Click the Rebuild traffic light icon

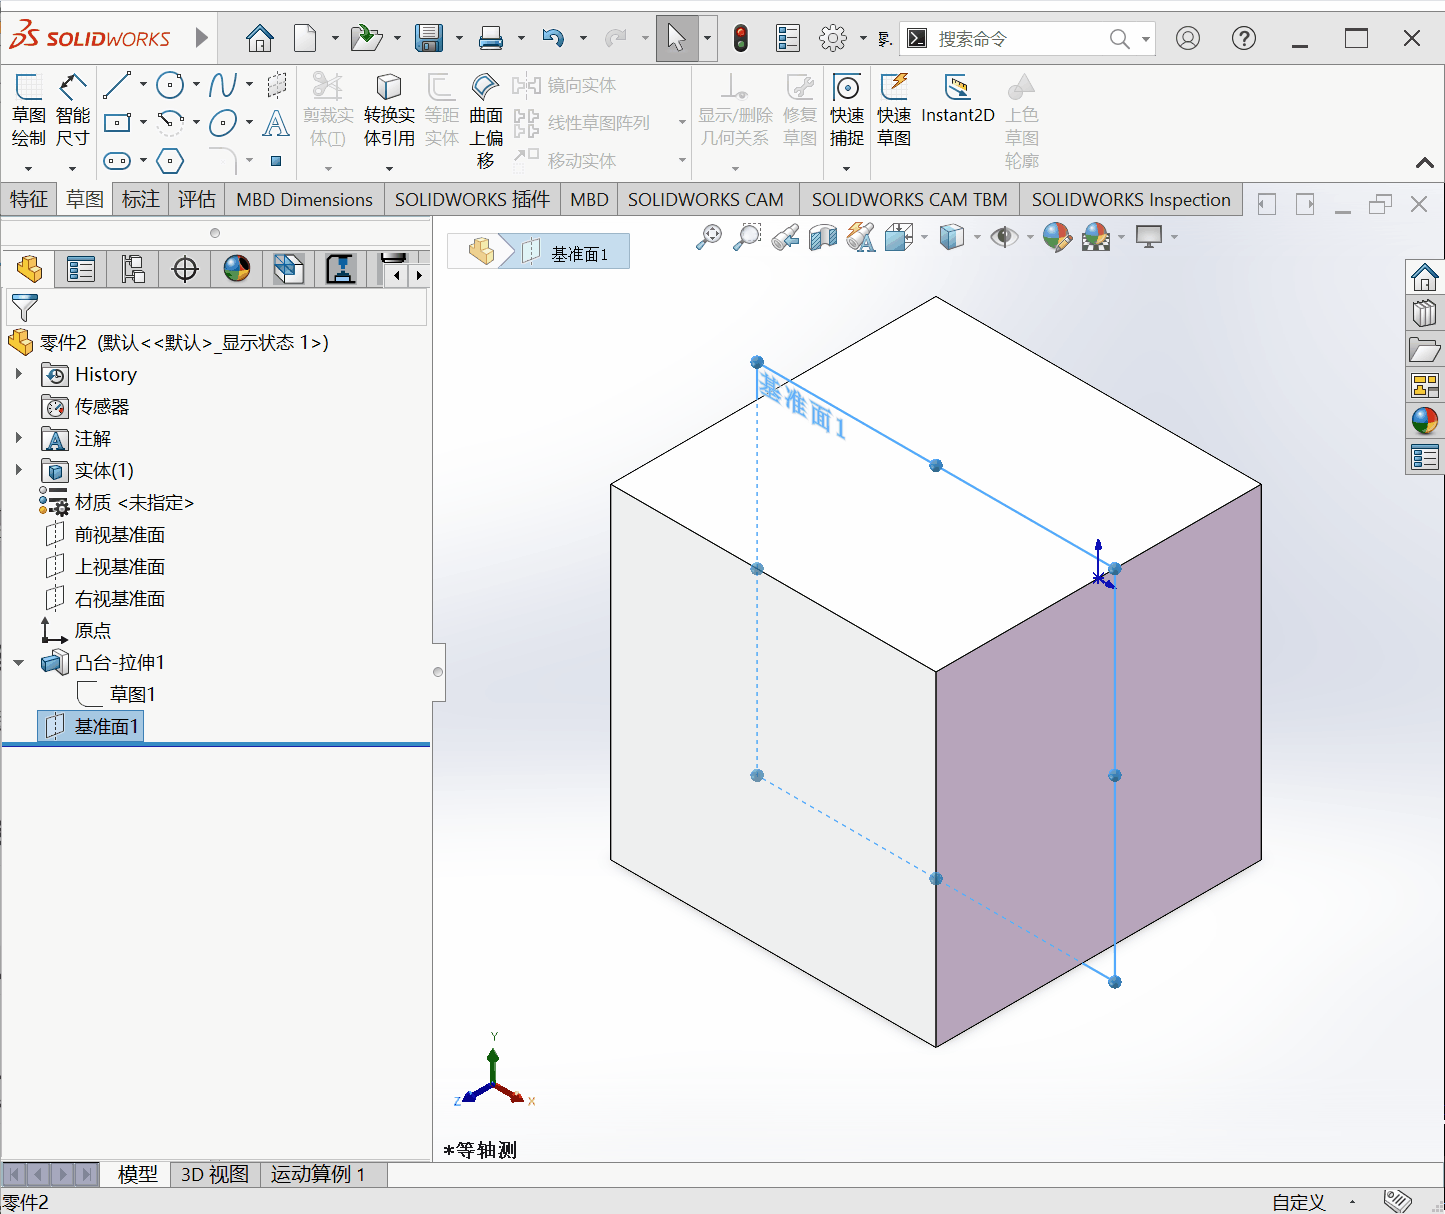[740, 39]
